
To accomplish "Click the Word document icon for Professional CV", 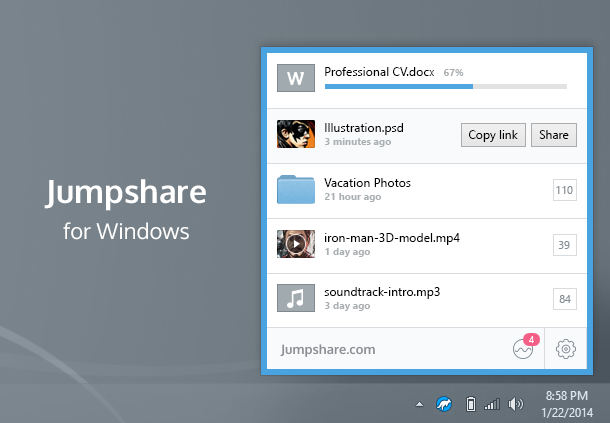I will point(295,79).
